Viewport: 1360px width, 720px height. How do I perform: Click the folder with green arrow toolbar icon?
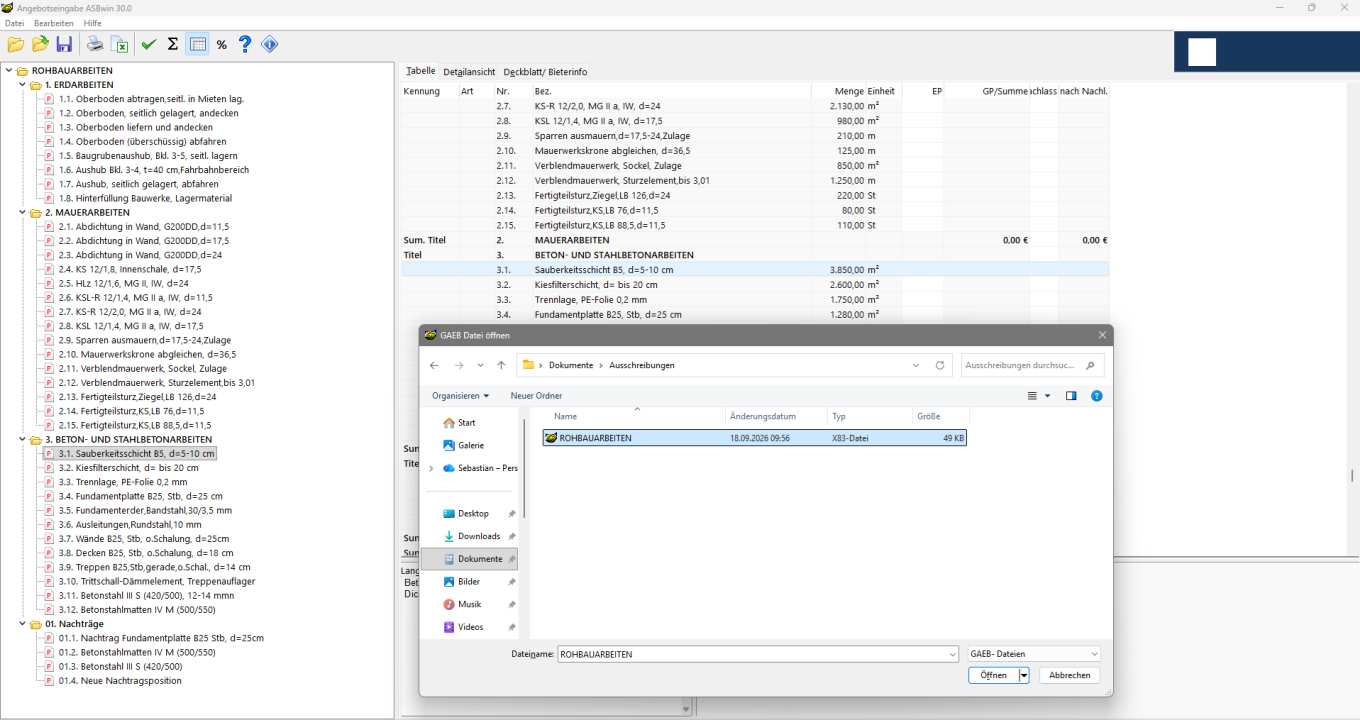[40, 44]
